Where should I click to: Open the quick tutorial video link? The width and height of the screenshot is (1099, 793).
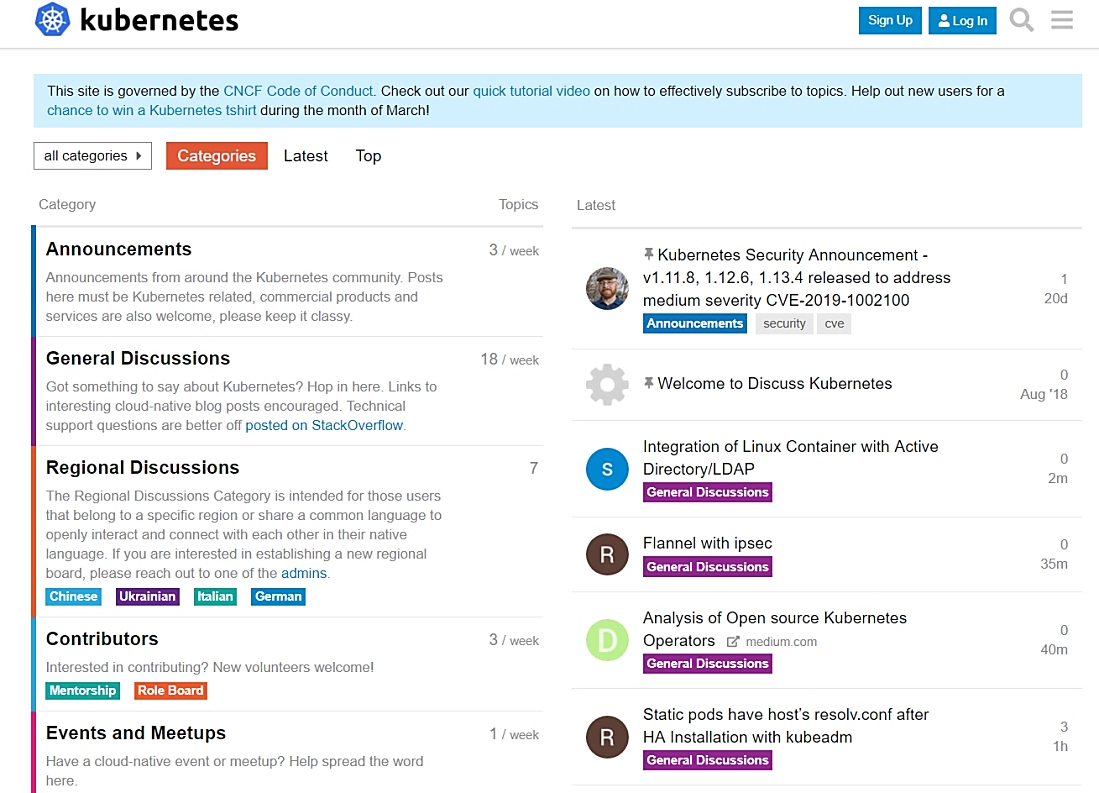(x=531, y=91)
